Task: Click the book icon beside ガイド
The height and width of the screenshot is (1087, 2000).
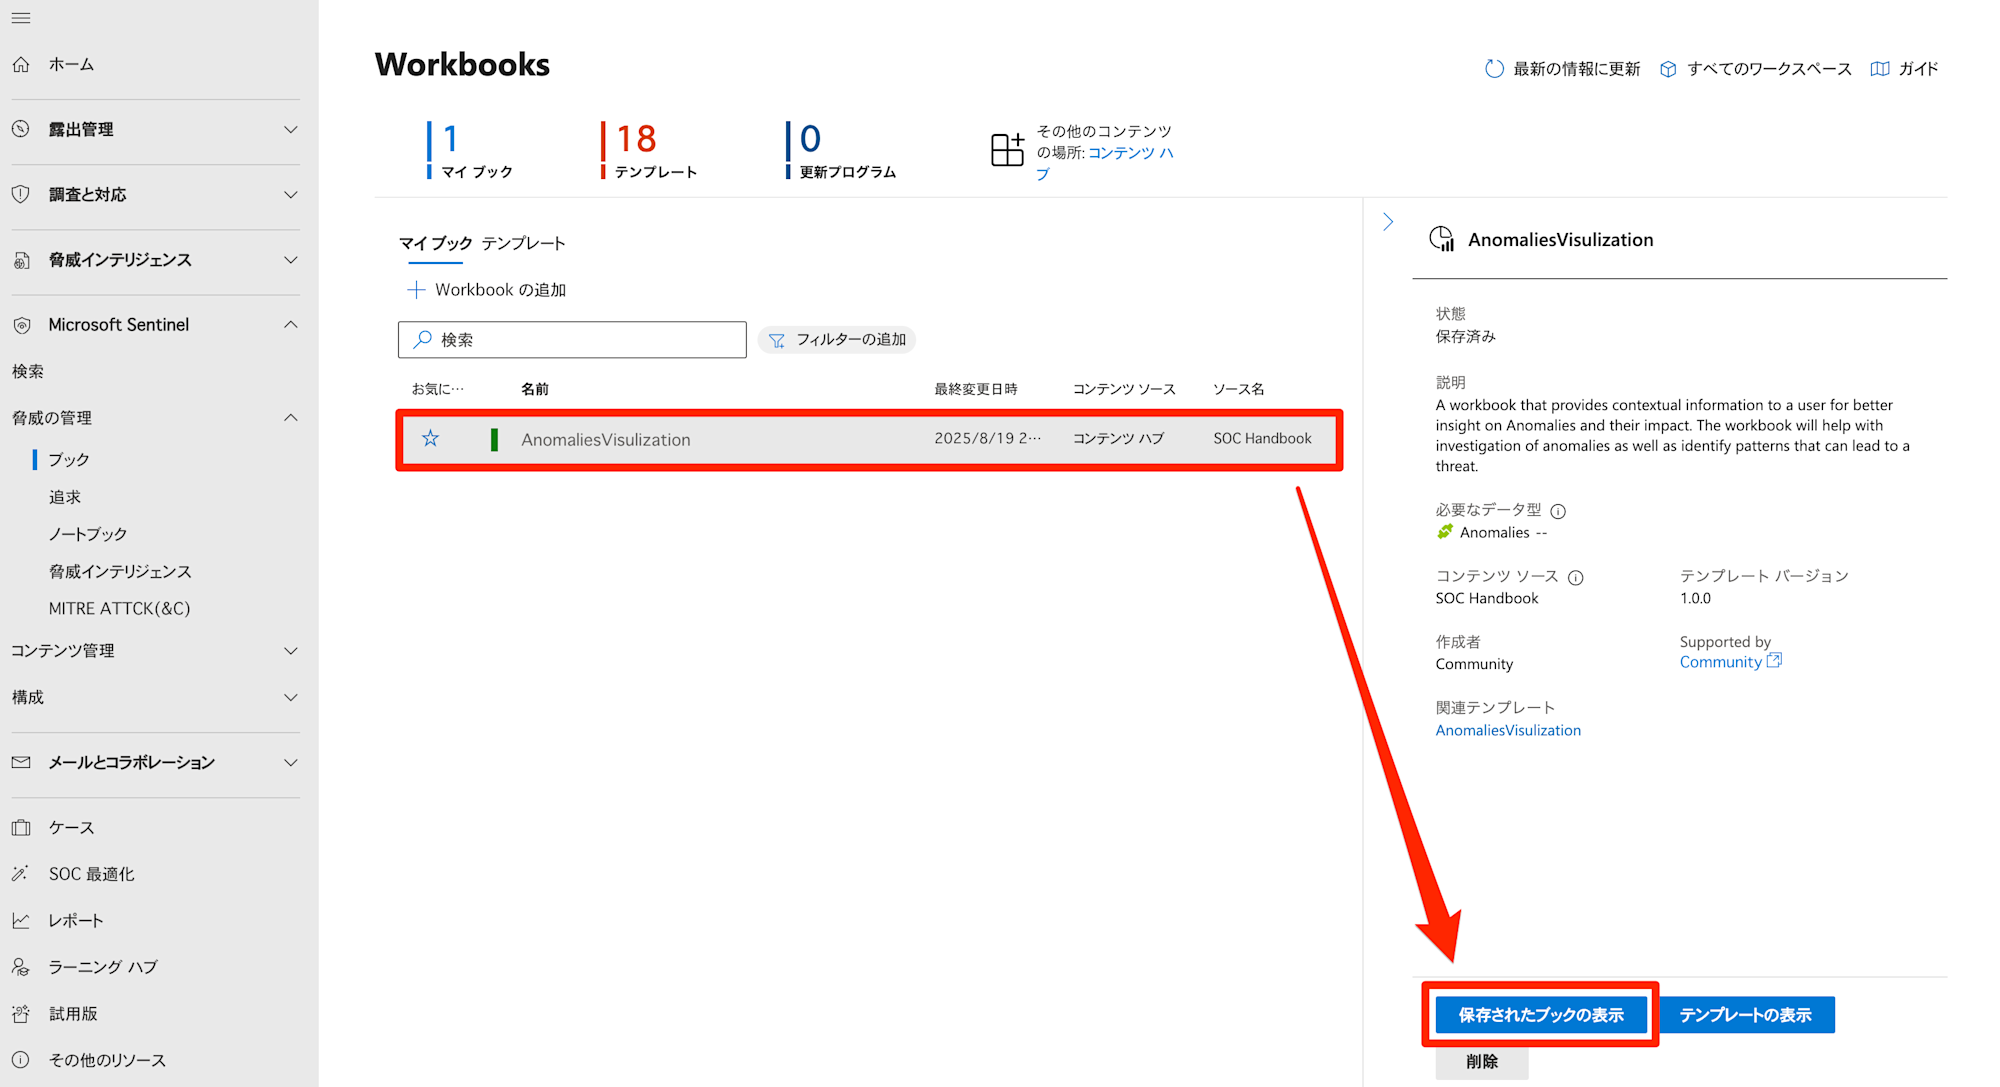Action: [1880, 69]
